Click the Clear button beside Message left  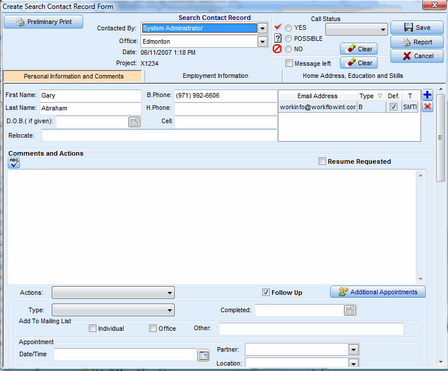pyautogui.click(x=359, y=63)
